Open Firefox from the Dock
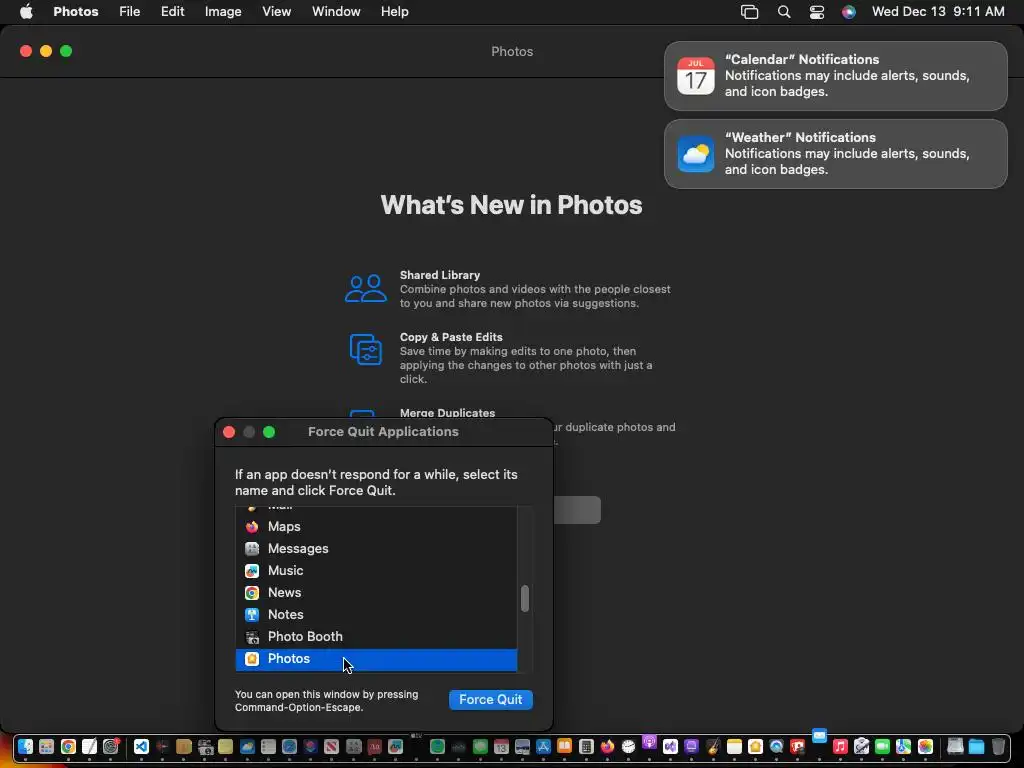This screenshot has width=1024, height=768. pyautogui.click(x=607, y=746)
